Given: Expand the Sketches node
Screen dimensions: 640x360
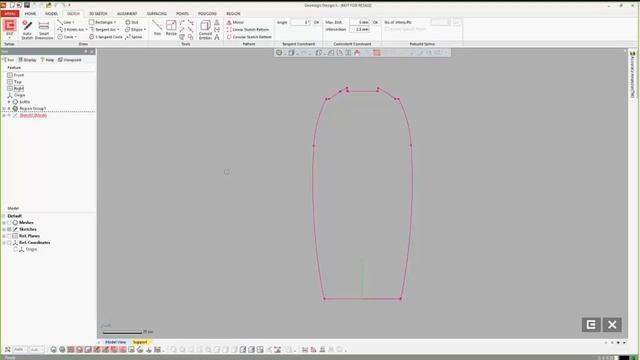Looking at the screenshot, I should click(4, 229).
